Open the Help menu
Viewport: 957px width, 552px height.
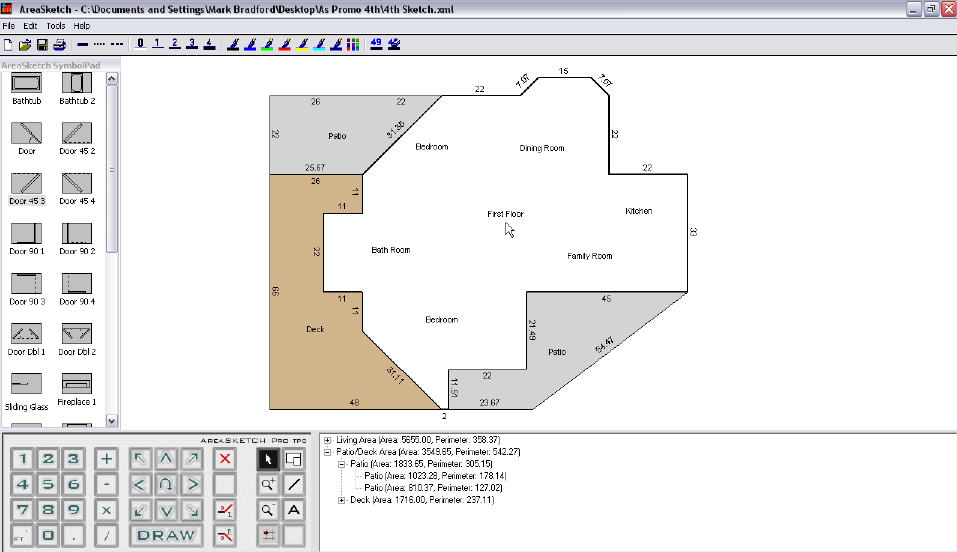(82, 26)
